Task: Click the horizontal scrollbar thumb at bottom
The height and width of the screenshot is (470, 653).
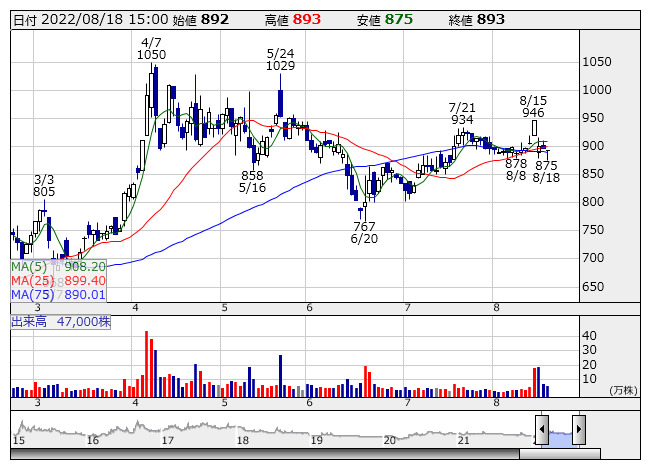Action: pyautogui.click(x=560, y=454)
